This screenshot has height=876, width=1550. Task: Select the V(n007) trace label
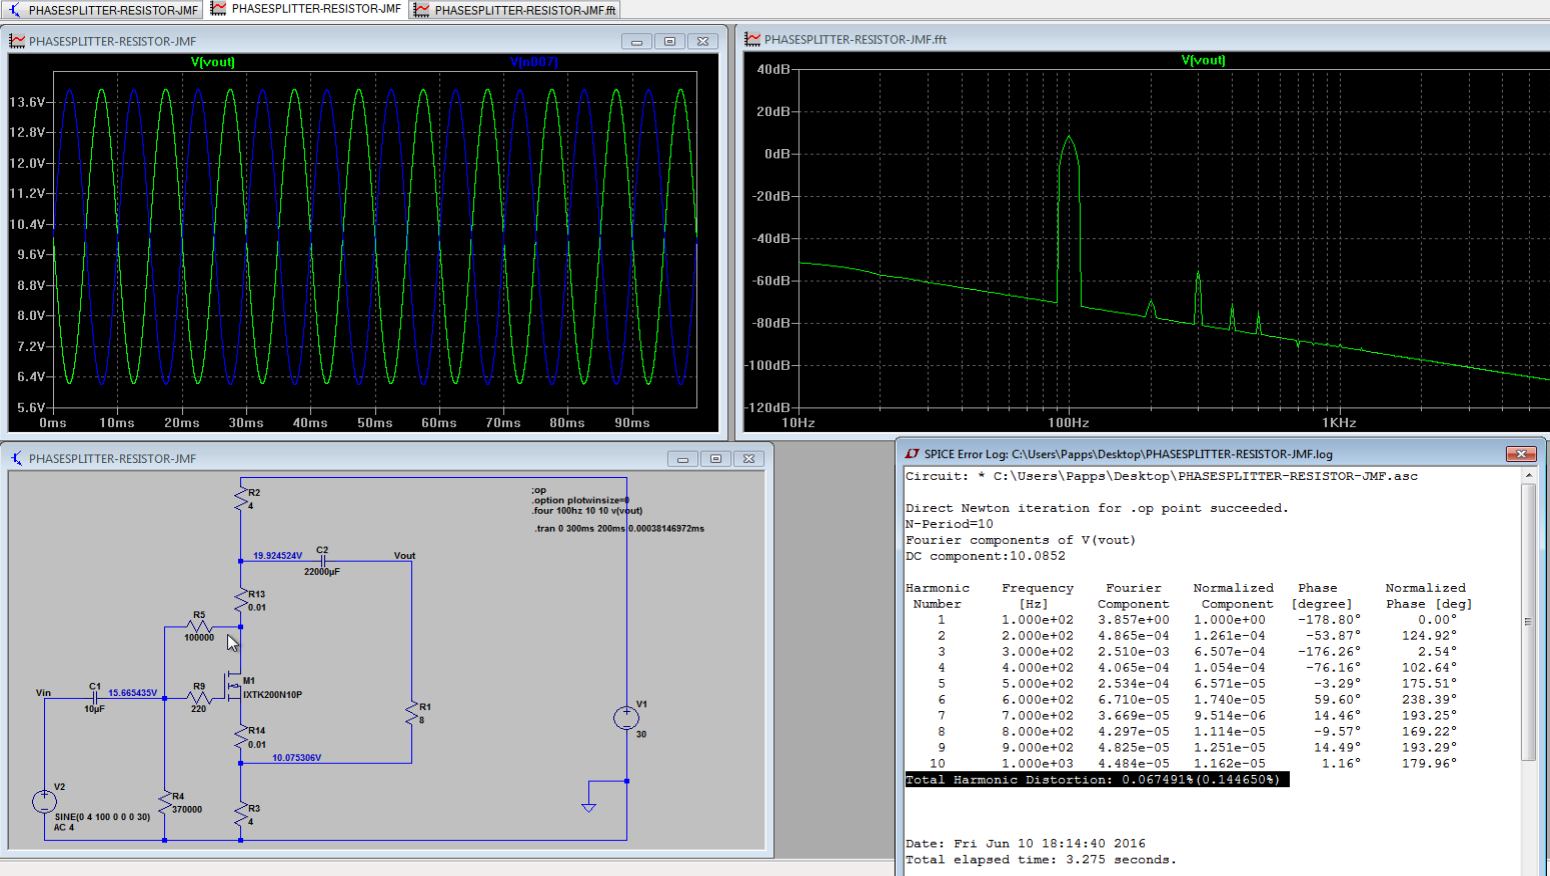[x=534, y=62]
